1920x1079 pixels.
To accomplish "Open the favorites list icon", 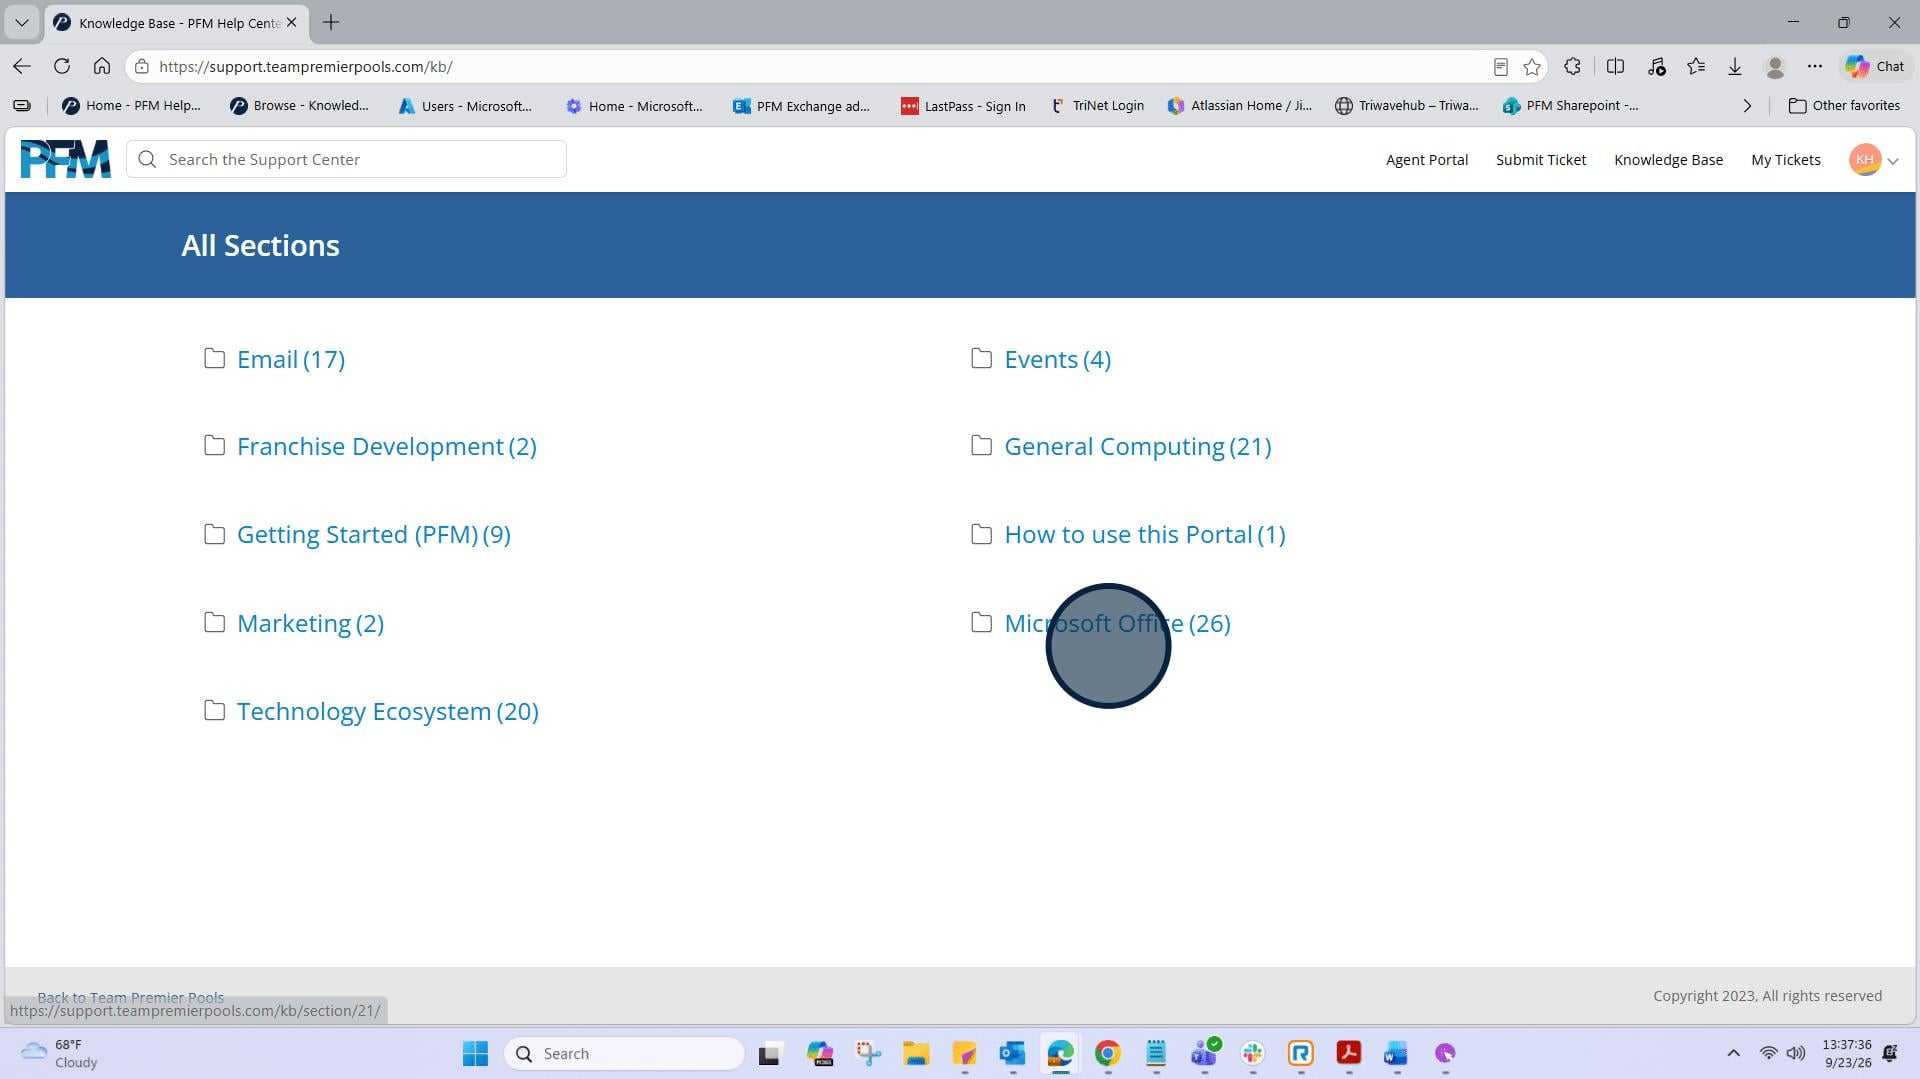I will (1695, 66).
